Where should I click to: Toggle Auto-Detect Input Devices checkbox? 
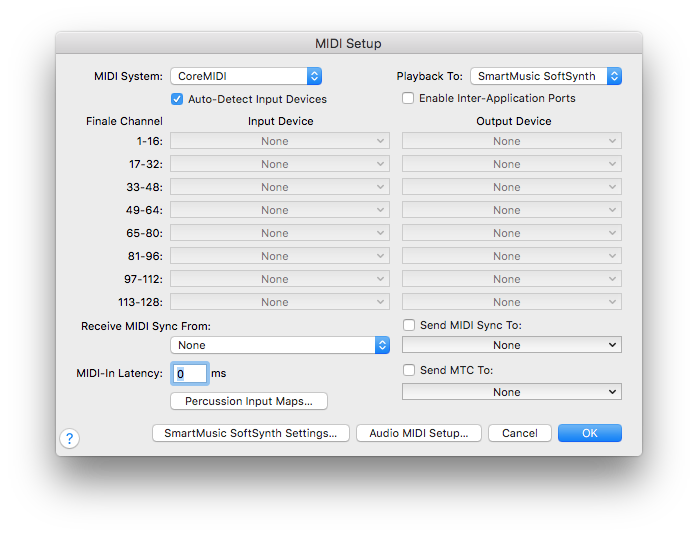(177, 99)
